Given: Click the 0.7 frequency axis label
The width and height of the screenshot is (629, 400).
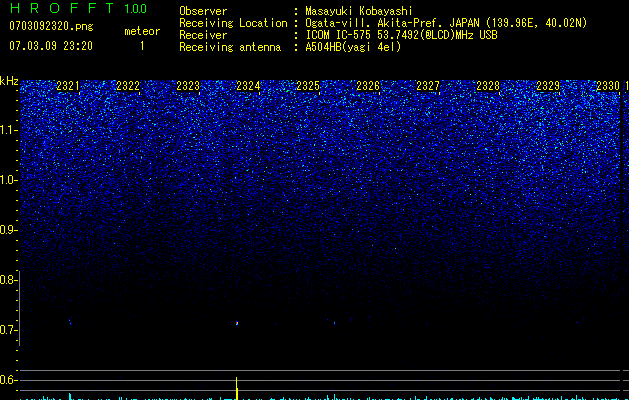Looking at the screenshot, I should 8,330.
